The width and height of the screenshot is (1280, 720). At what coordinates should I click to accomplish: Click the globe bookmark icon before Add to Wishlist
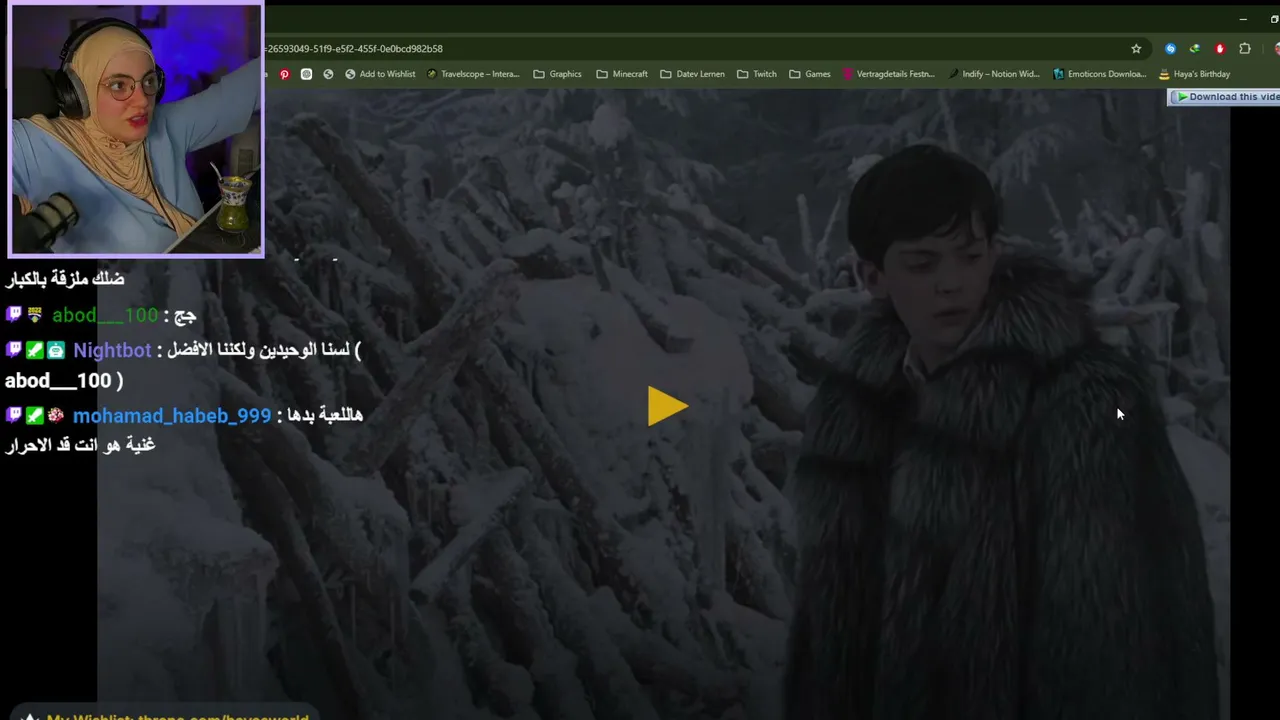328,74
